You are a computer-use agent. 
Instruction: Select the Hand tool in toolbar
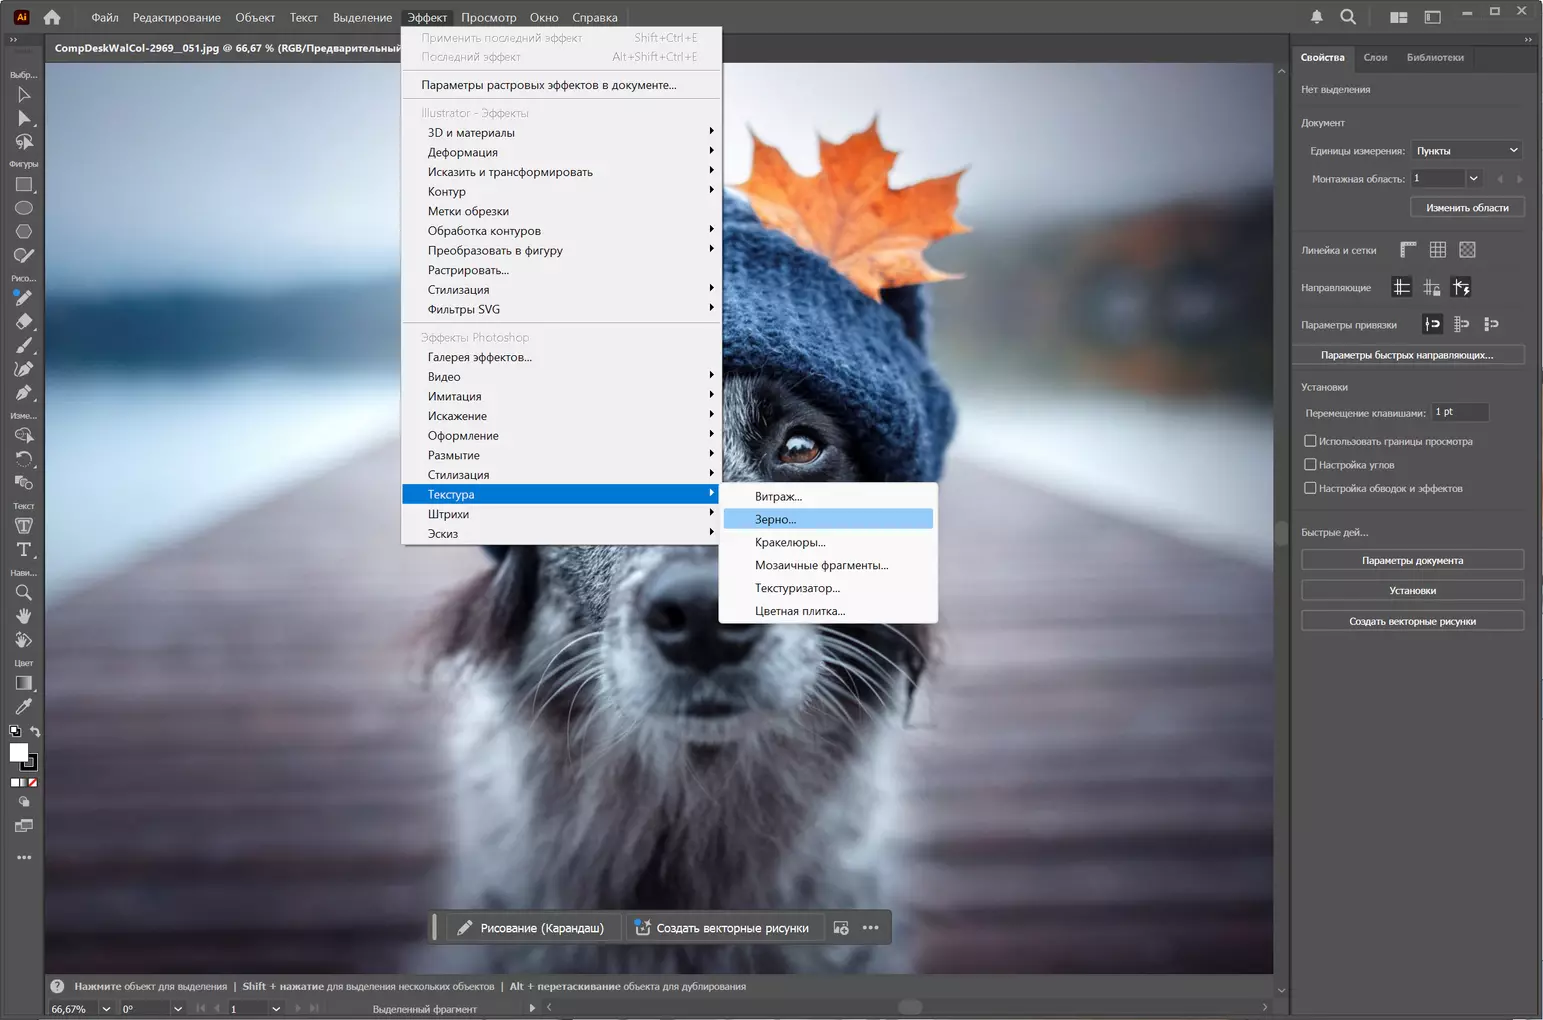(x=23, y=616)
